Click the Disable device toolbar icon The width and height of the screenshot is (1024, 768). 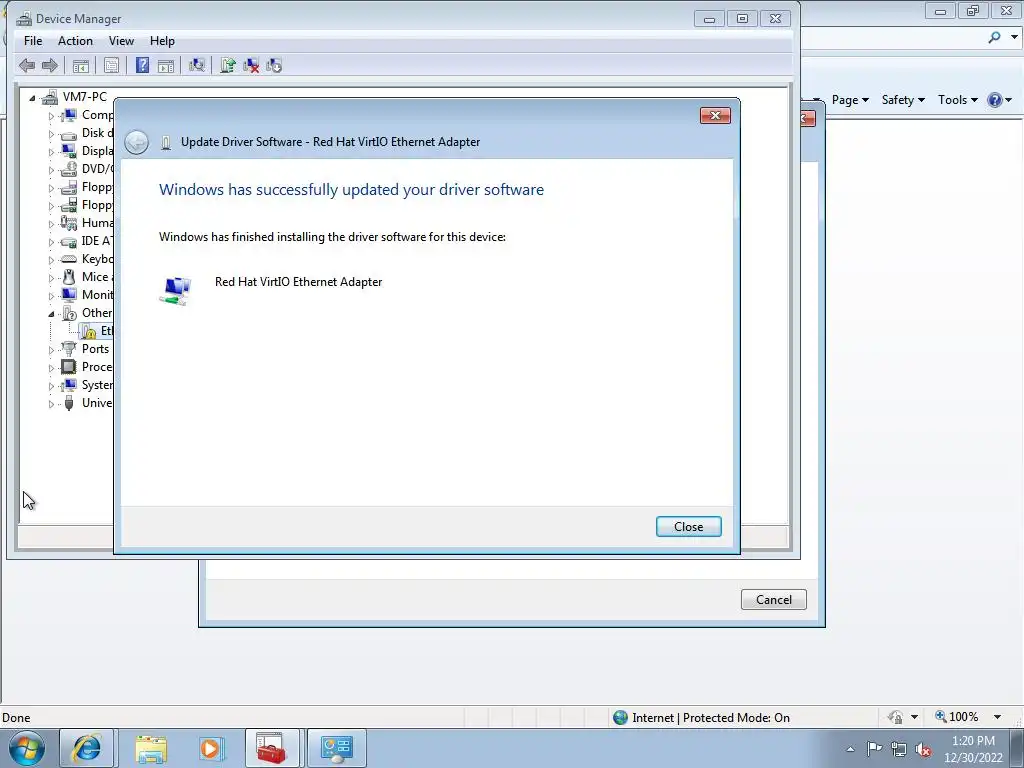274,65
